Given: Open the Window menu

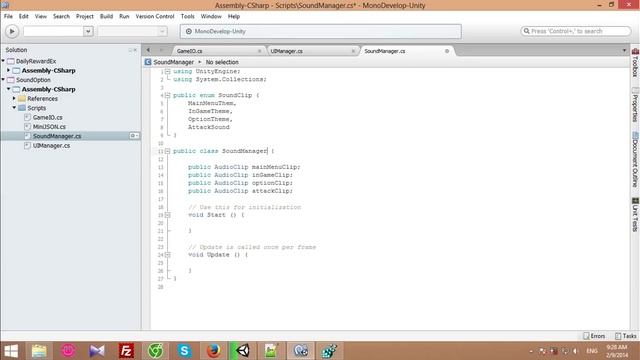Looking at the screenshot, I should tap(211, 16).
